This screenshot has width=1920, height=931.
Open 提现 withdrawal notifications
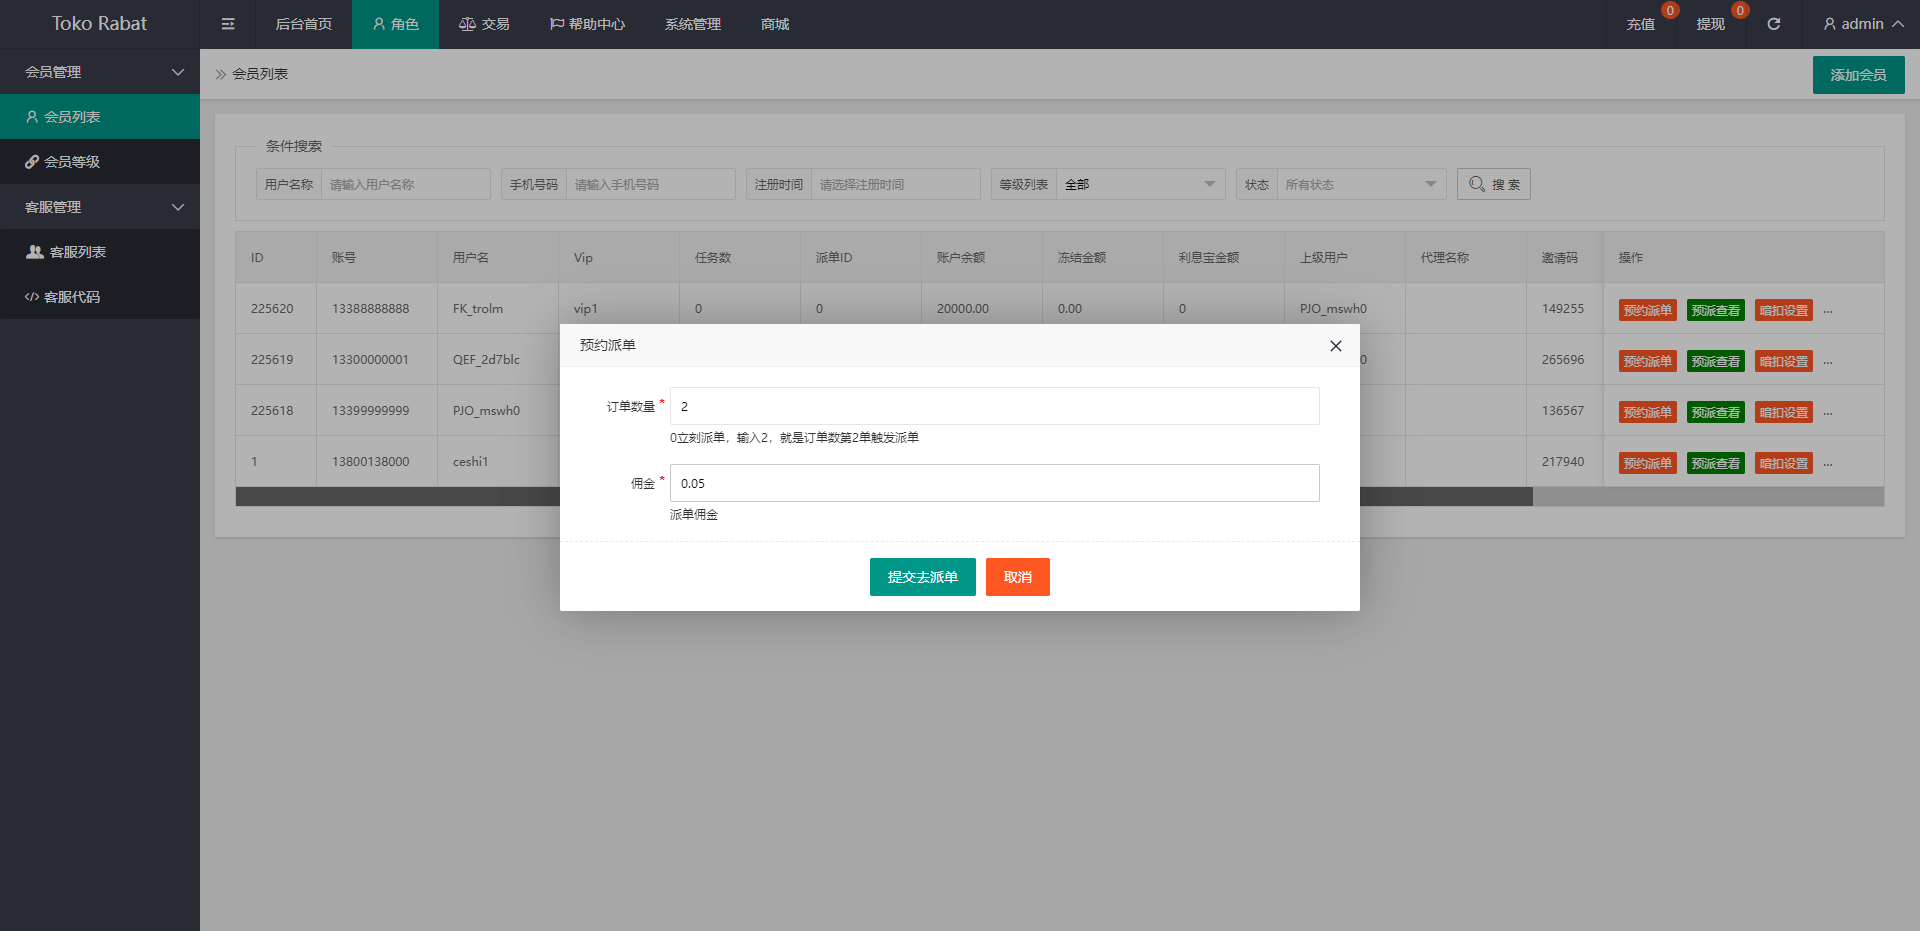tap(1710, 24)
